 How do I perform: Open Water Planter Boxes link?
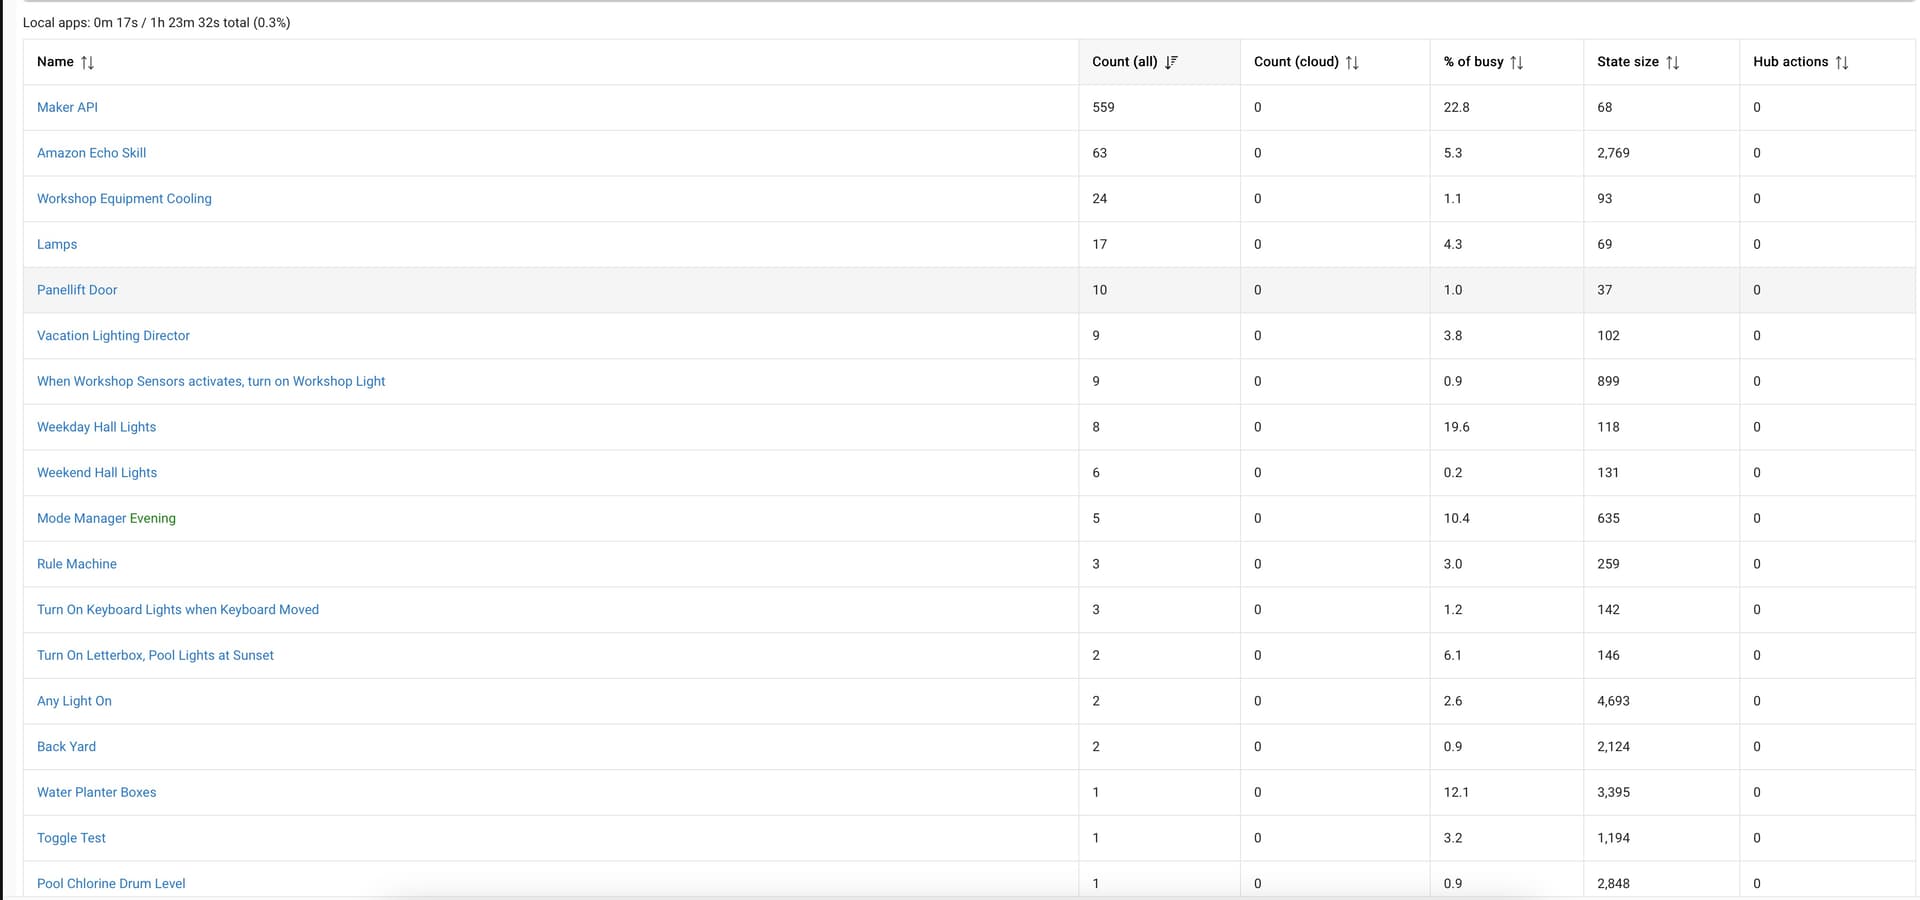pyautogui.click(x=96, y=792)
